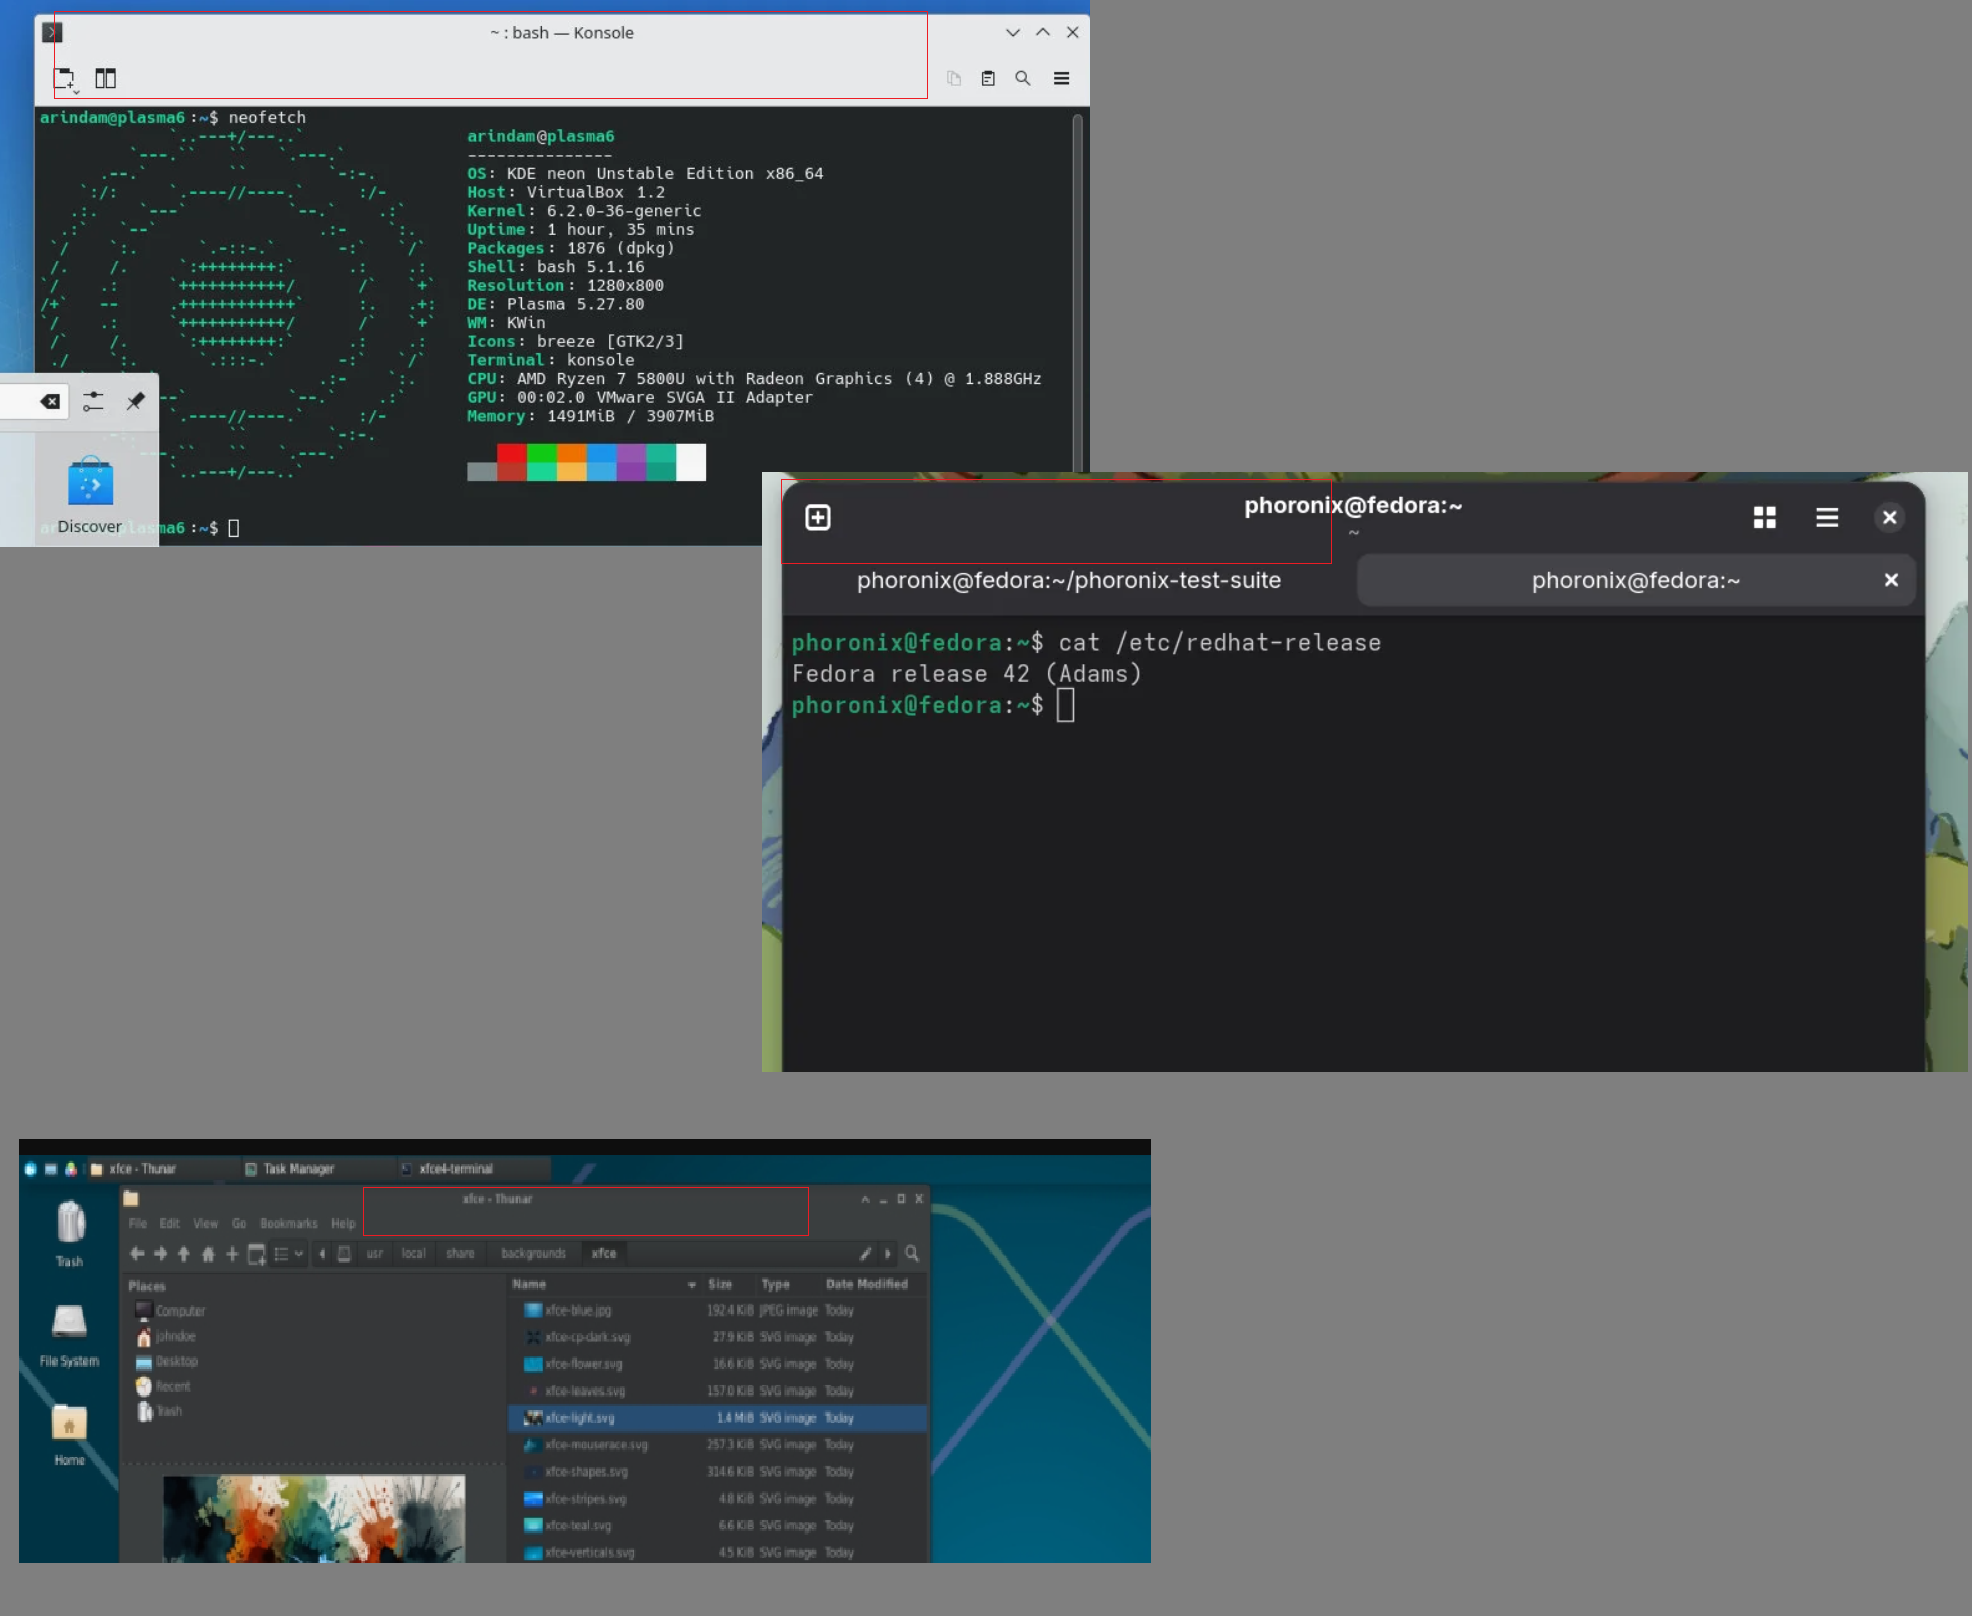Open Konsole's hamburger menu
Screen dimensions: 1972x1616
pos(1062,78)
